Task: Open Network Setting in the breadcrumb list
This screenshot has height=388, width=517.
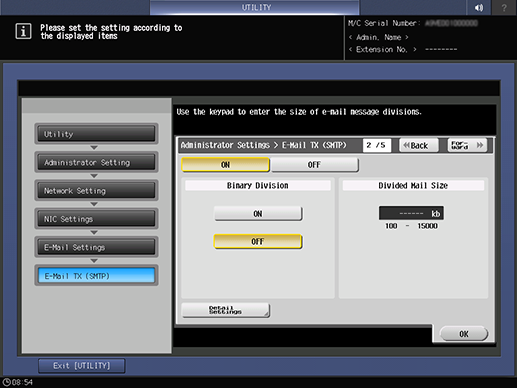Action: click(96, 191)
